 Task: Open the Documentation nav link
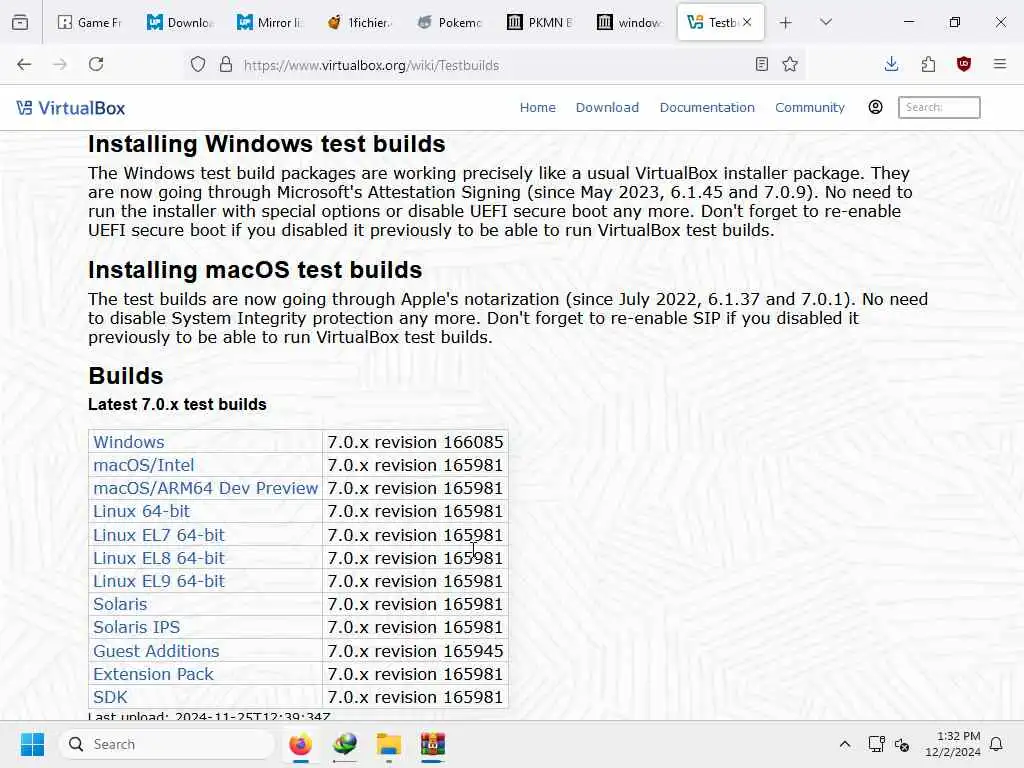[x=707, y=107]
